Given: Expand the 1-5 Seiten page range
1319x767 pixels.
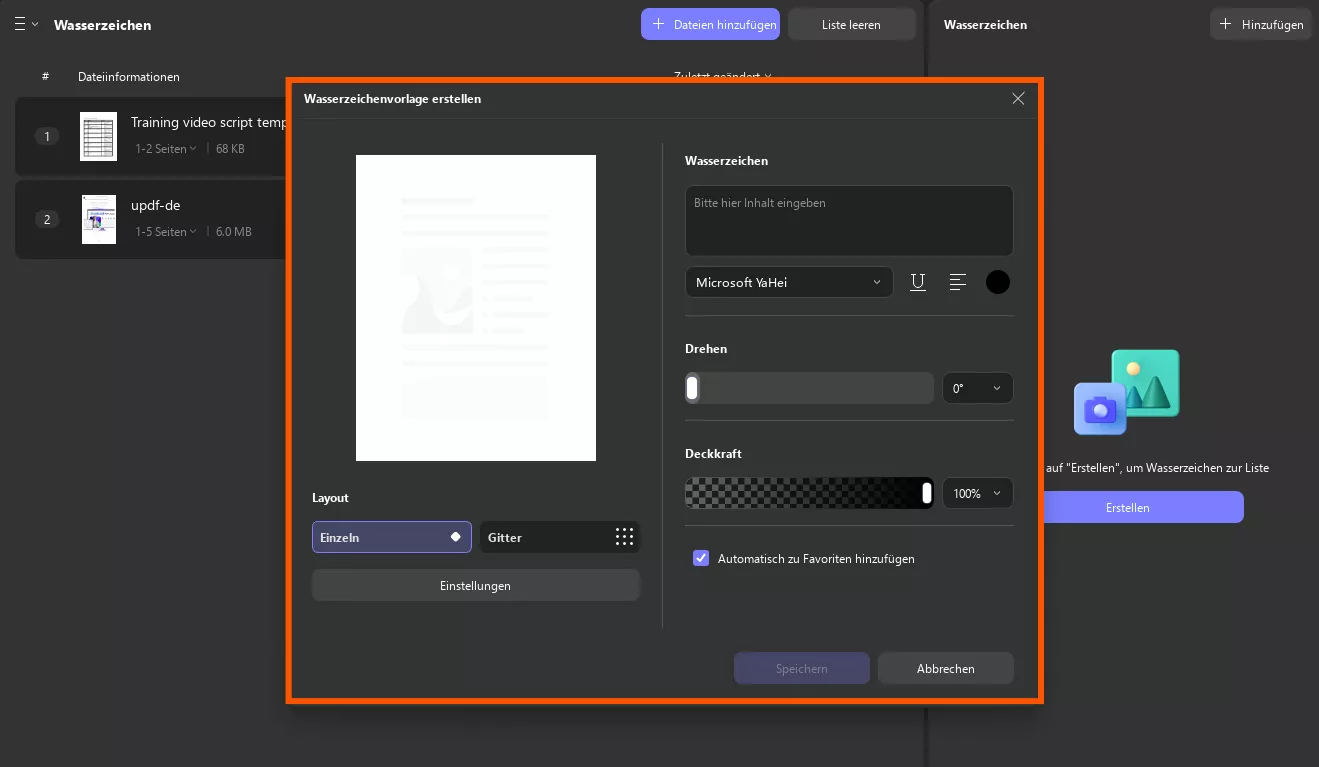Looking at the screenshot, I should 166,232.
